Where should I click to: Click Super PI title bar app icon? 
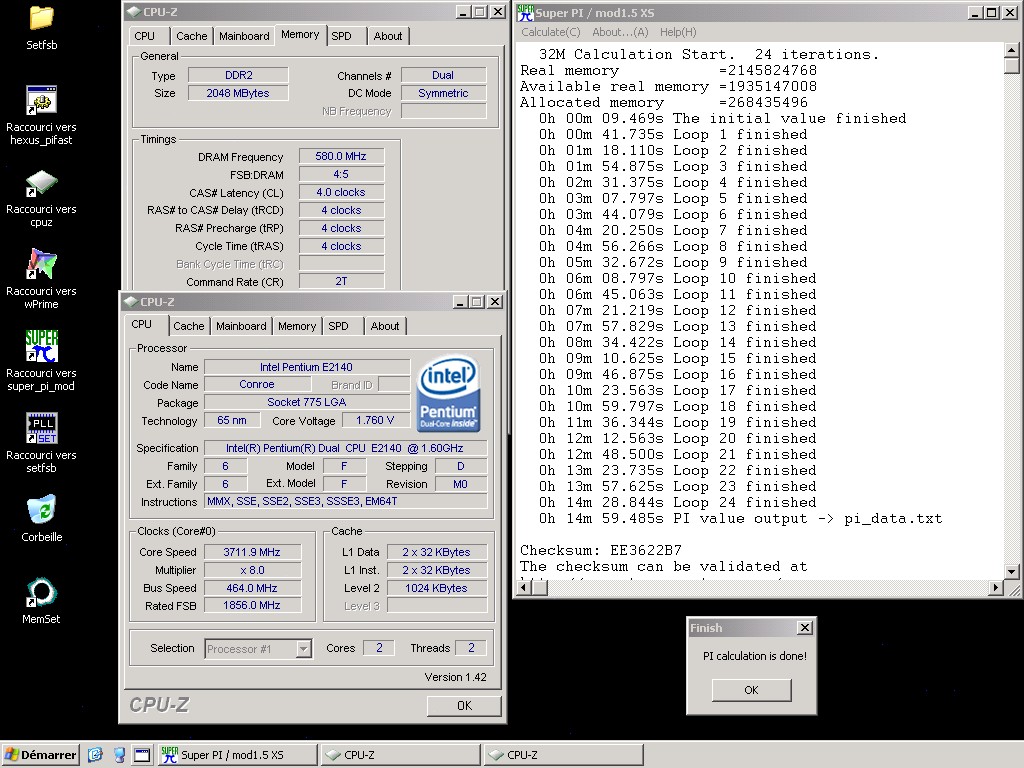pos(525,12)
